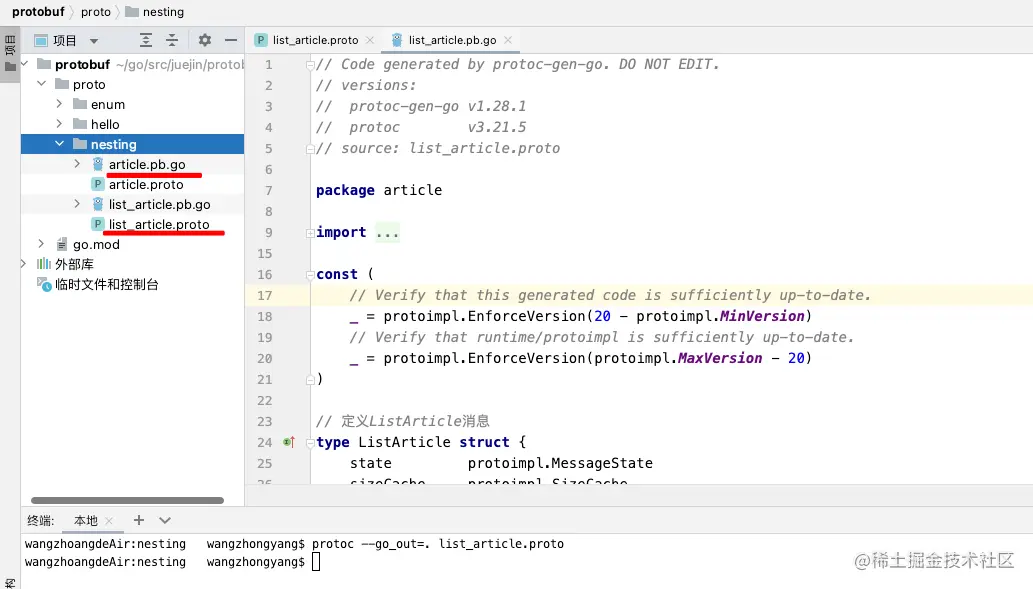Click 'package article' on line 7

(x=379, y=190)
